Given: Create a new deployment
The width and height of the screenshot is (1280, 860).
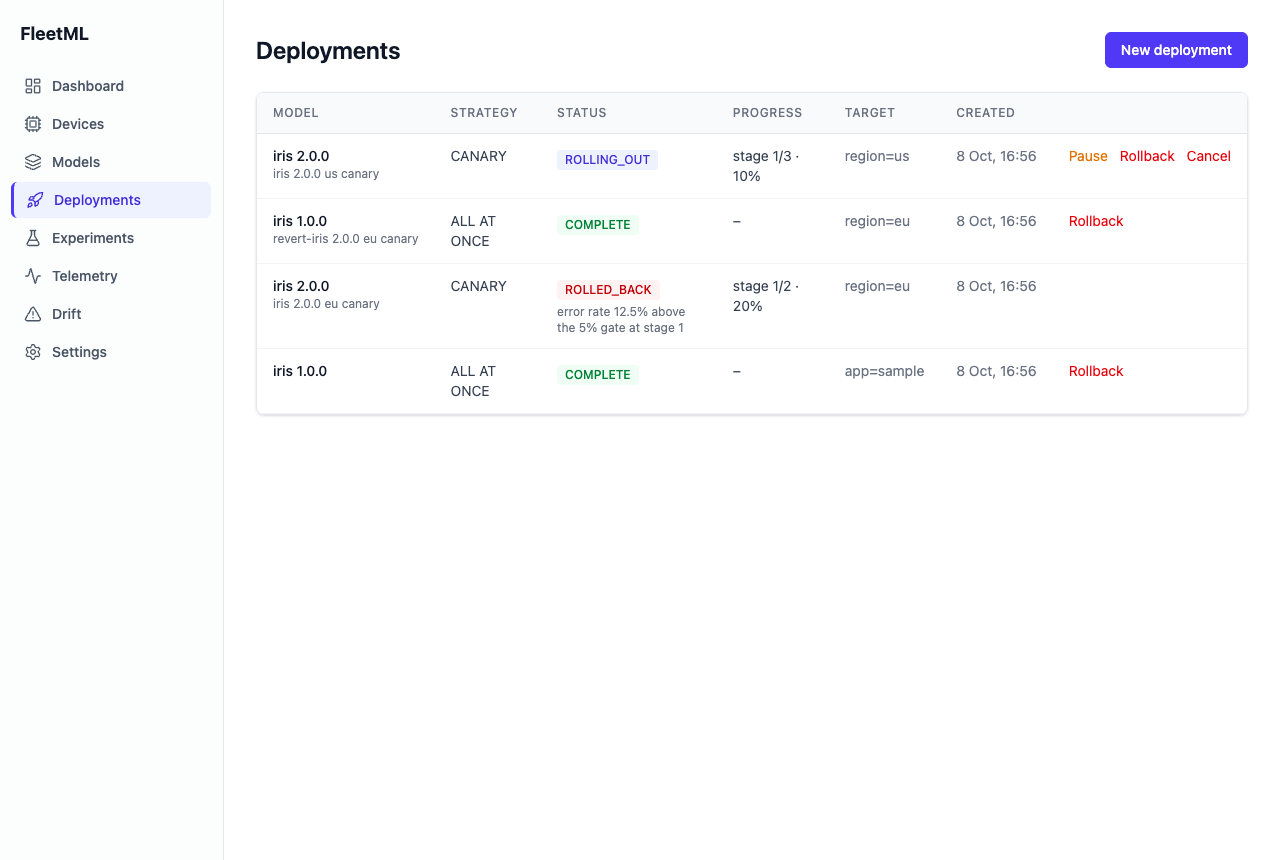Looking at the screenshot, I should coord(1176,50).
